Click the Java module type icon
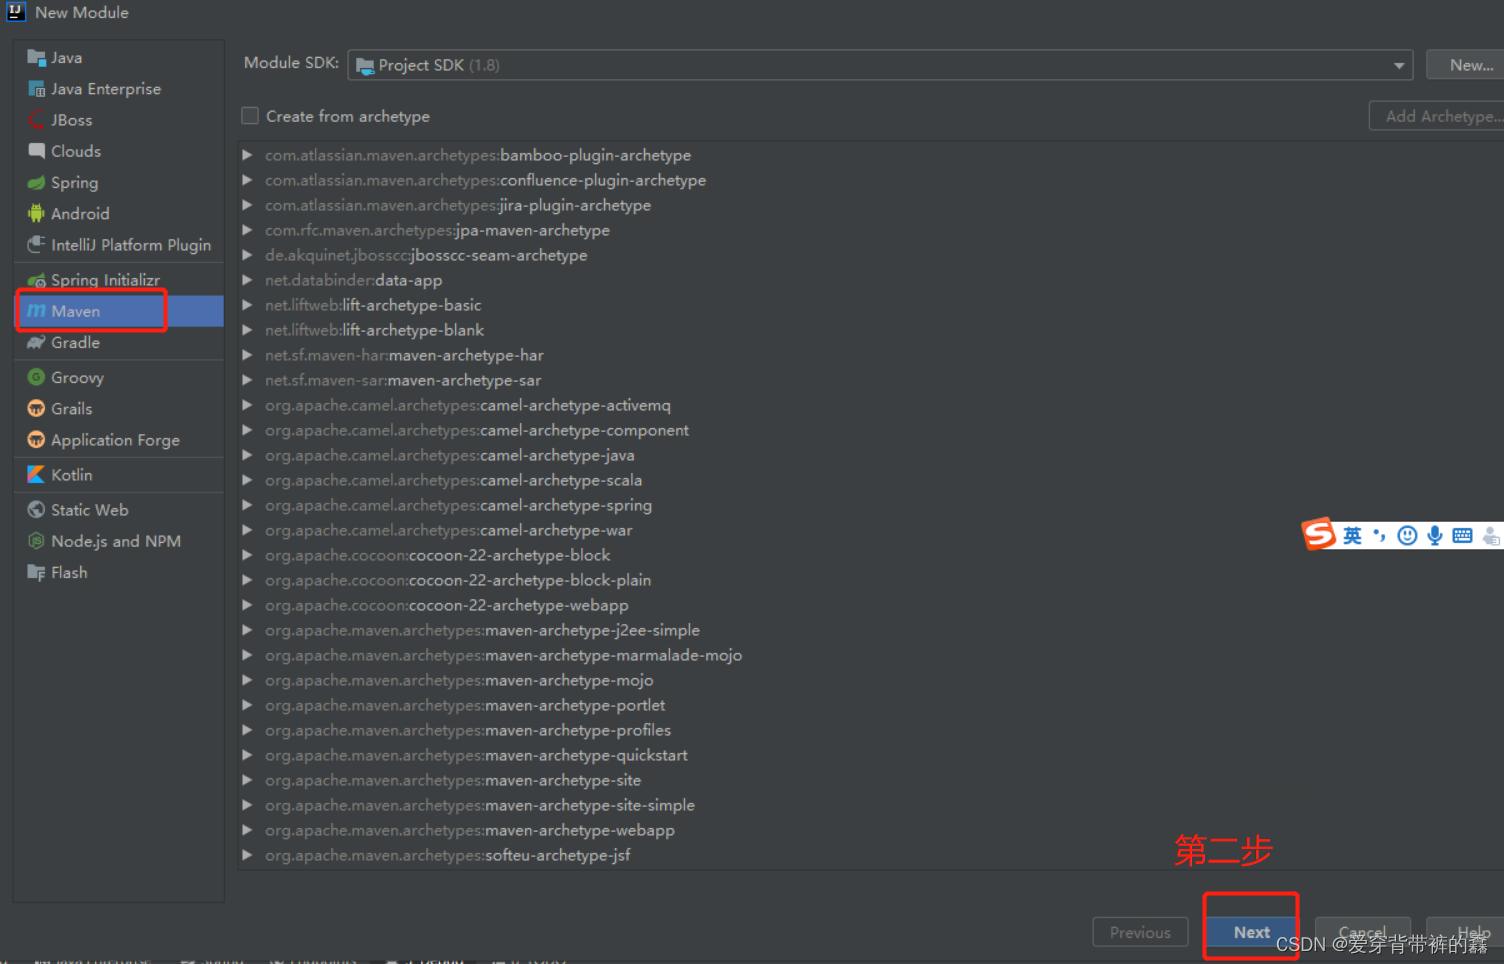The image size is (1504, 964). [x=36, y=58]
